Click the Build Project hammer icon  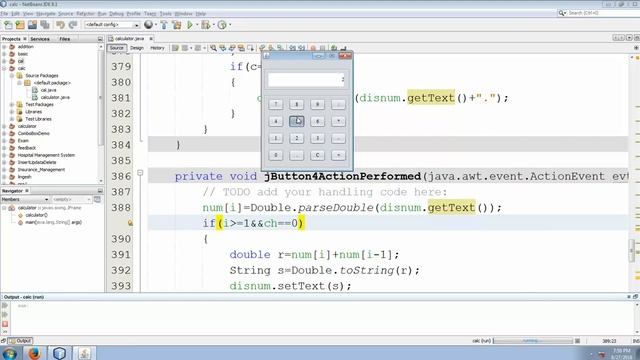(164, 25)
